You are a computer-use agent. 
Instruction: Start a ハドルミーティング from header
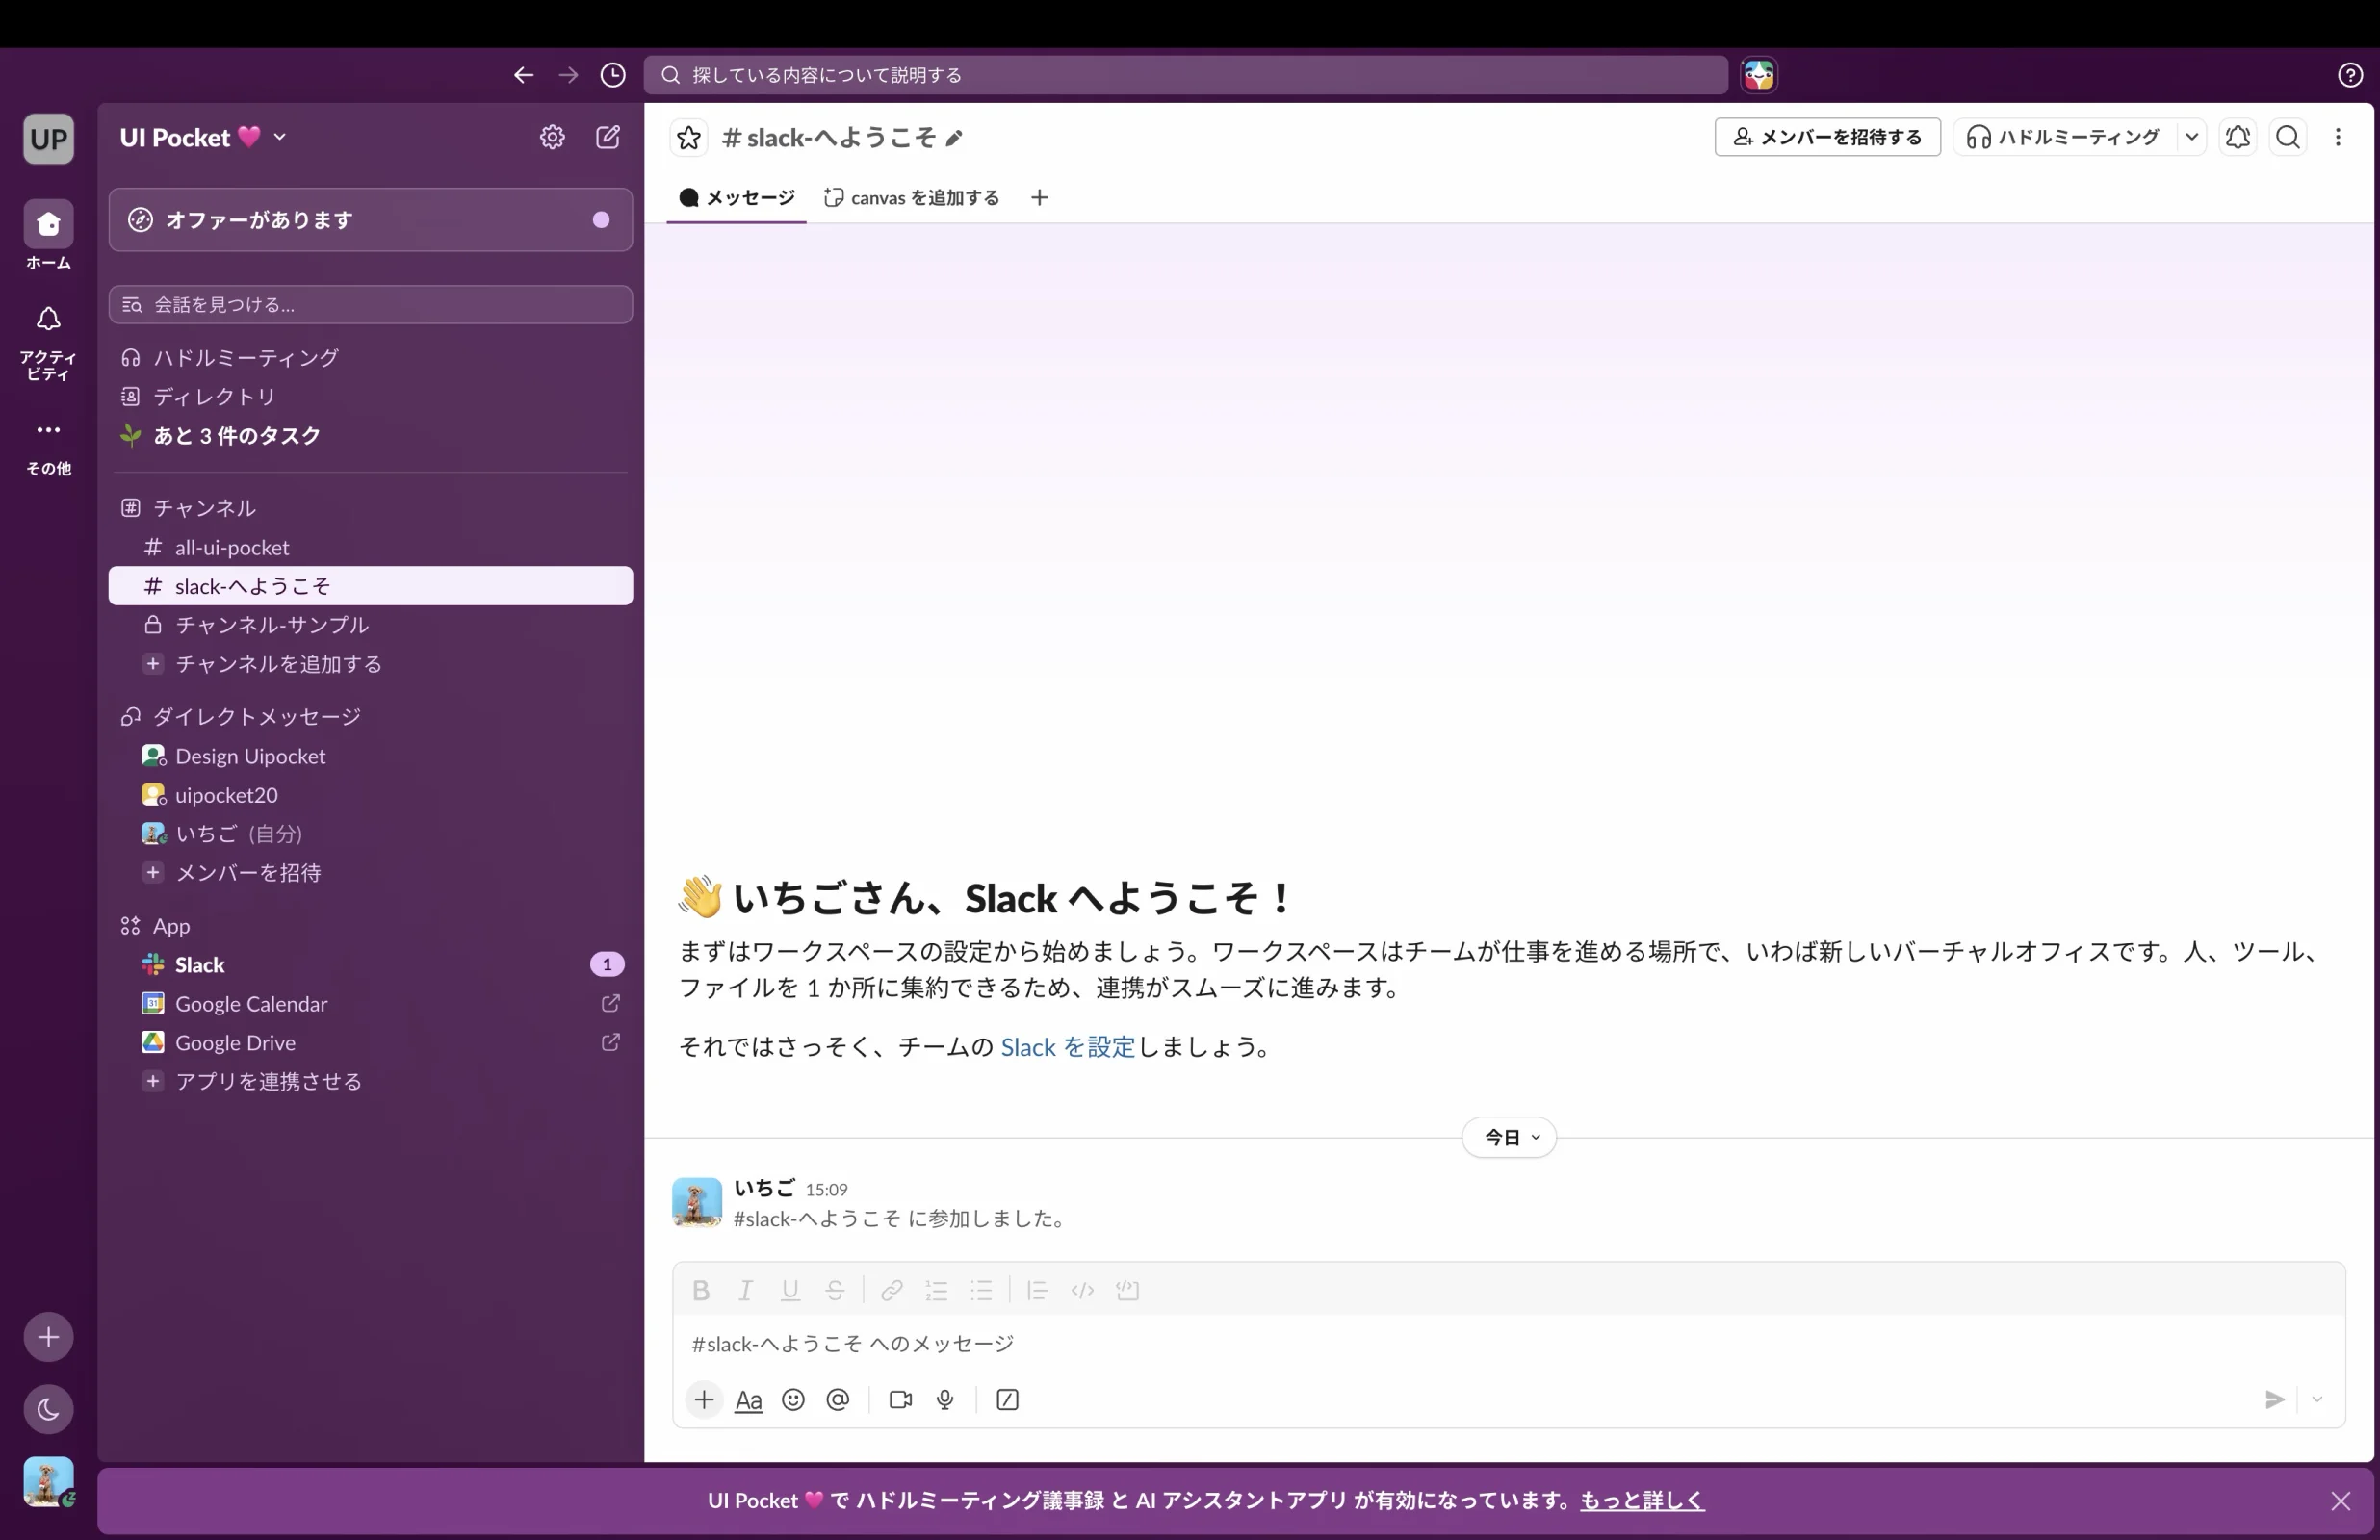(x=2065, y=137)
